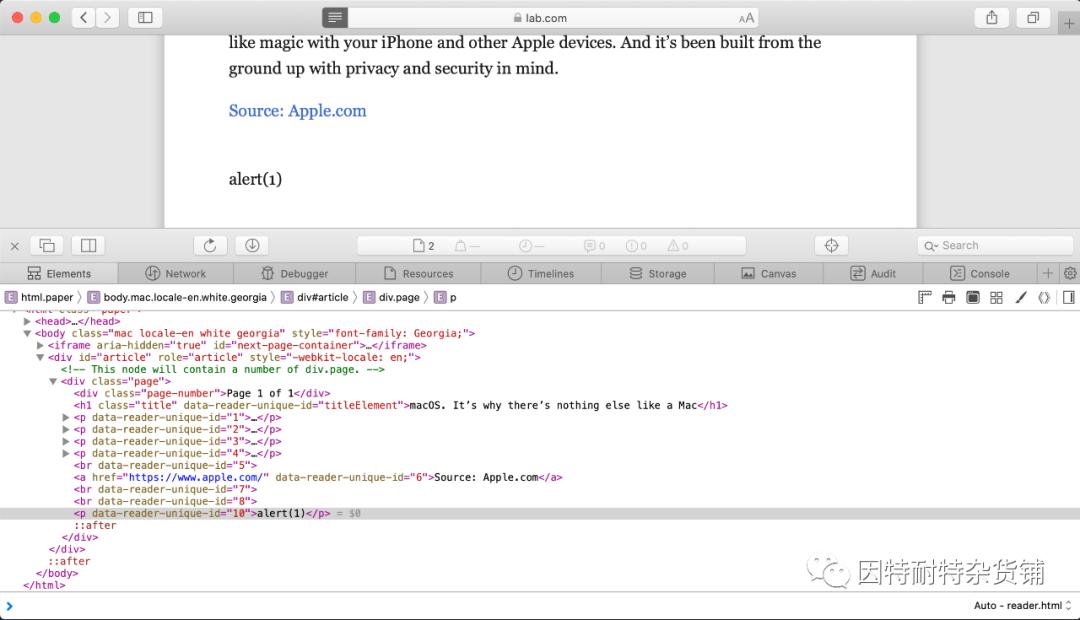Click div#article in the breadcrumb path
The image size is (1080, 620).
tap(322, 297)
